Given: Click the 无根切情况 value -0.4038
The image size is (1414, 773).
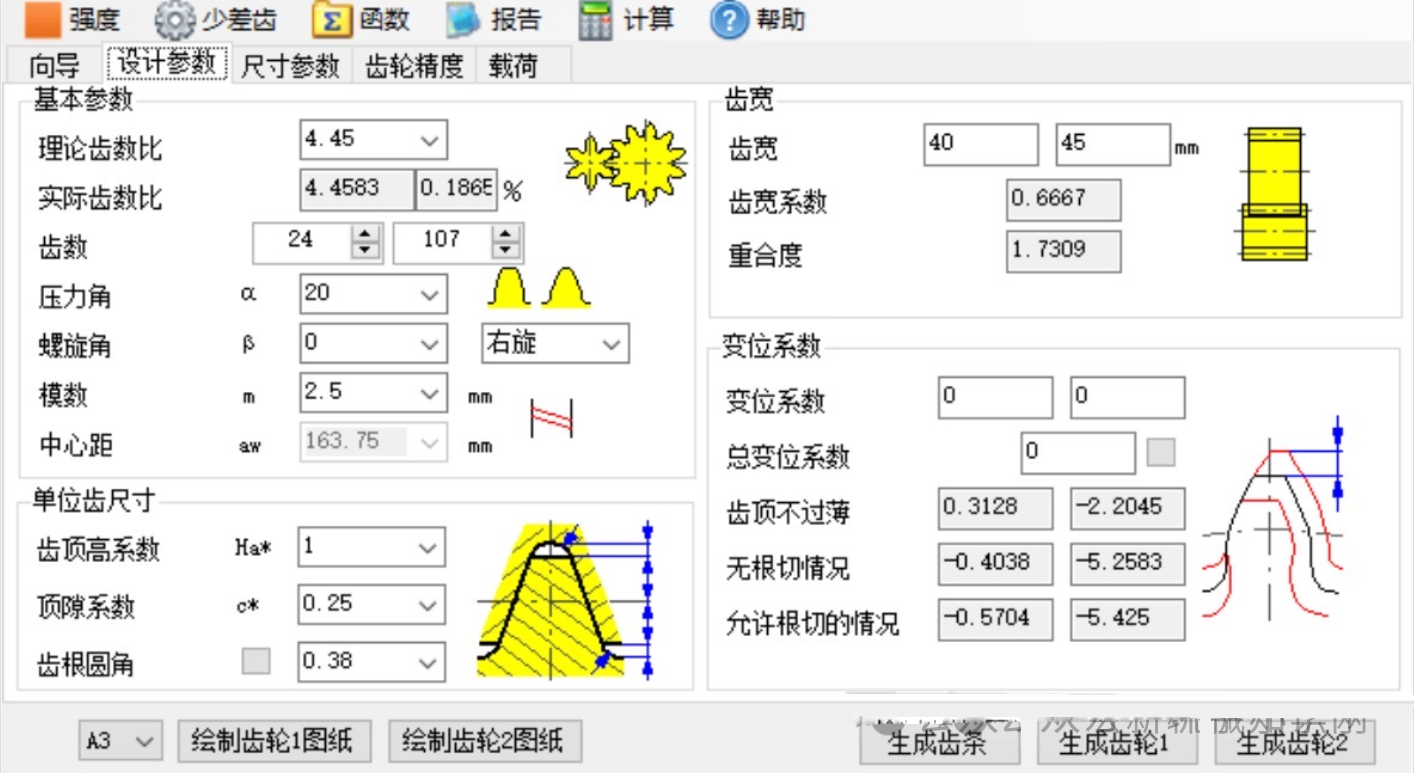Looking at the screenshot, I should [x=995, y=564].
